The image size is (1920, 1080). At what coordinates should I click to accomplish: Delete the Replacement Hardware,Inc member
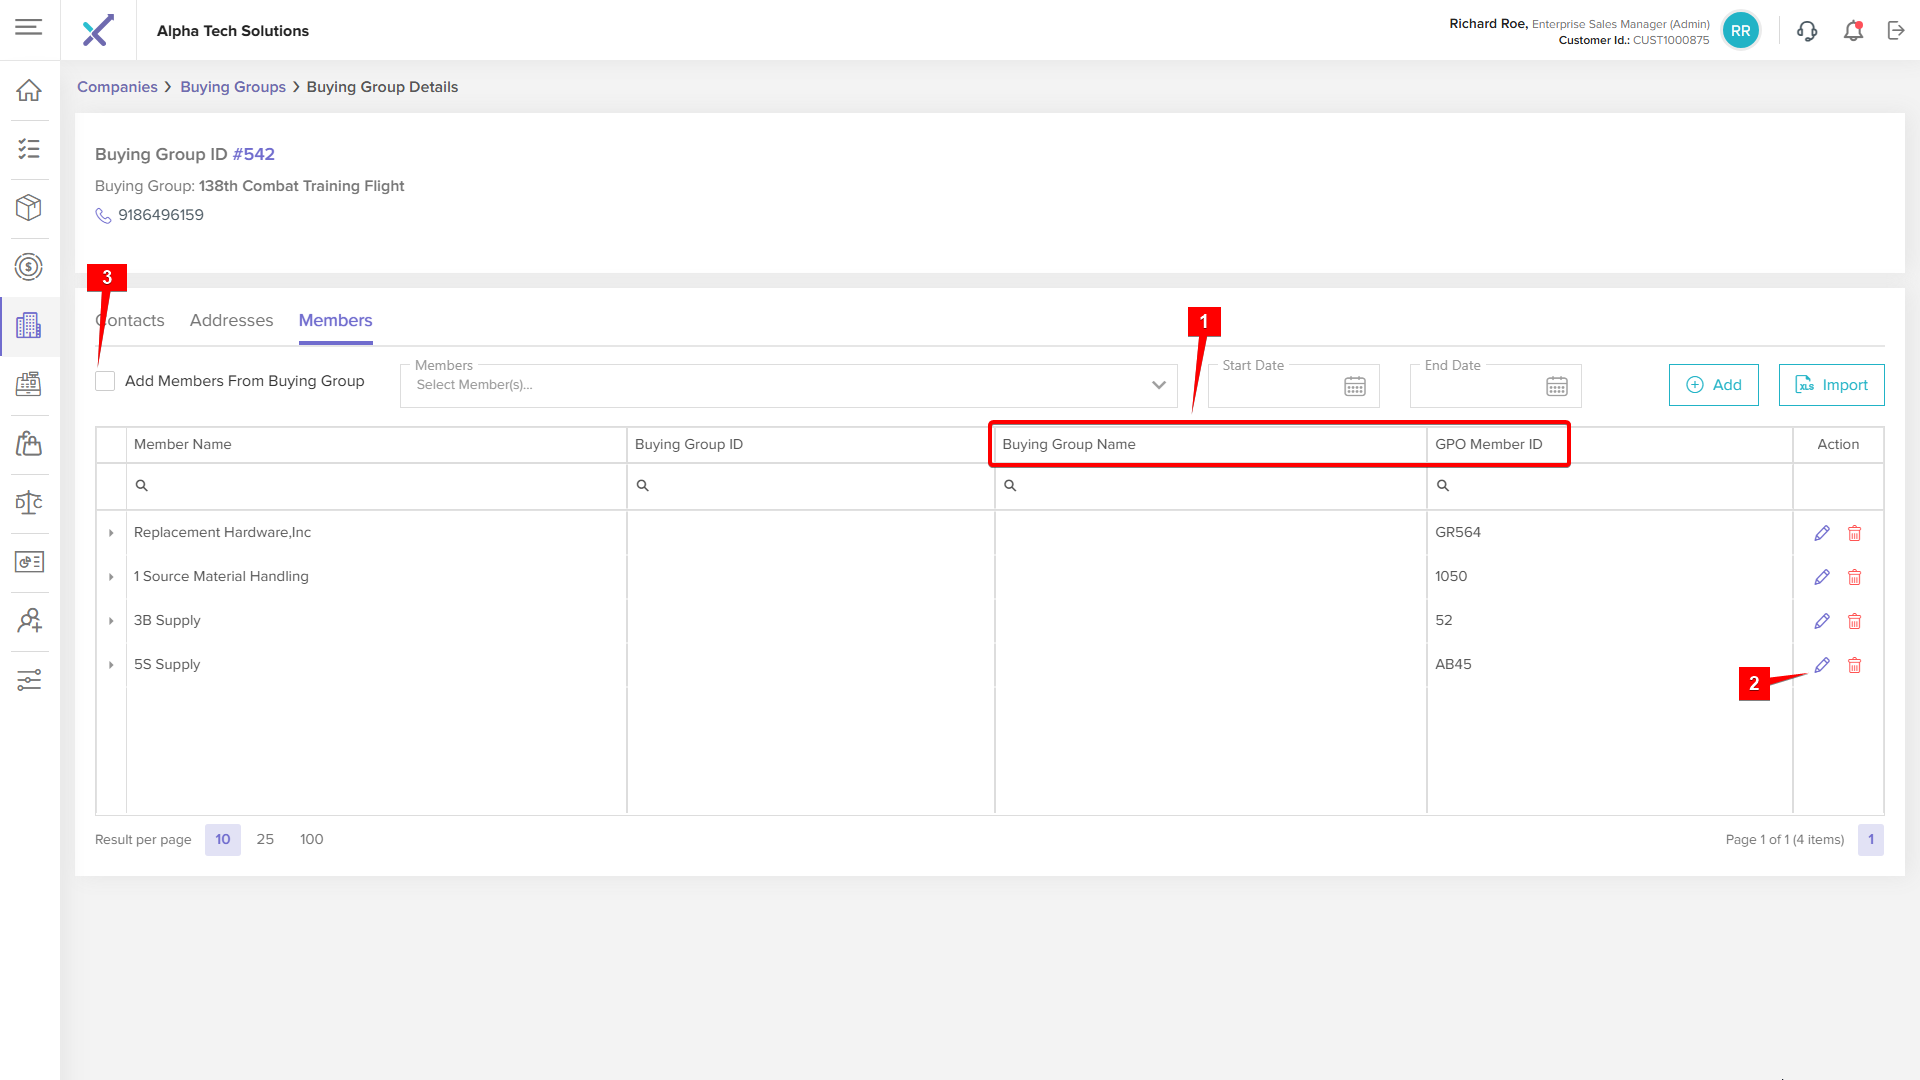tap(1854, 533)
